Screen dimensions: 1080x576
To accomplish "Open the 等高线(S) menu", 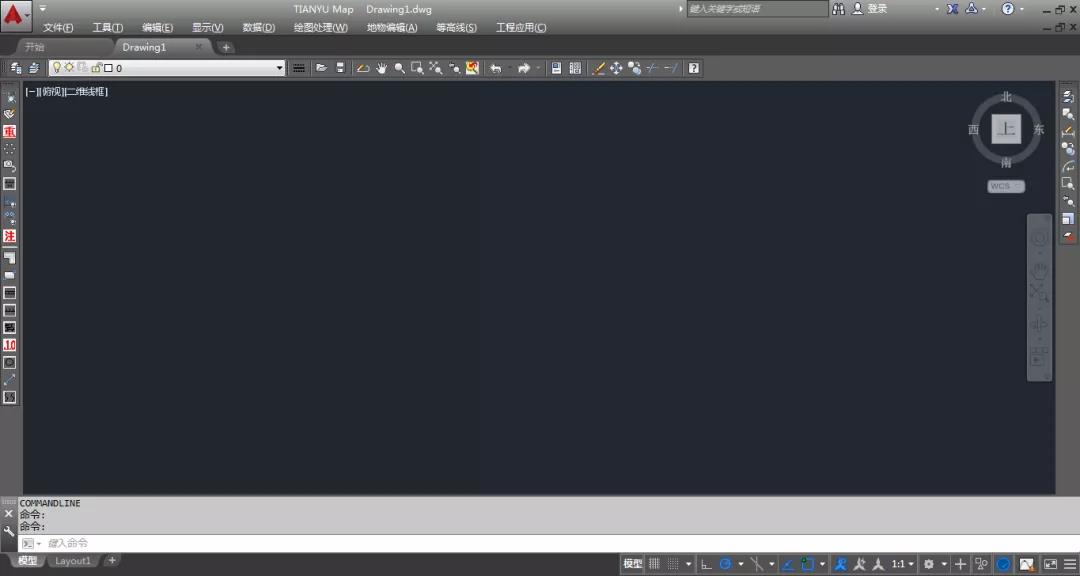I will pos(456,28).
